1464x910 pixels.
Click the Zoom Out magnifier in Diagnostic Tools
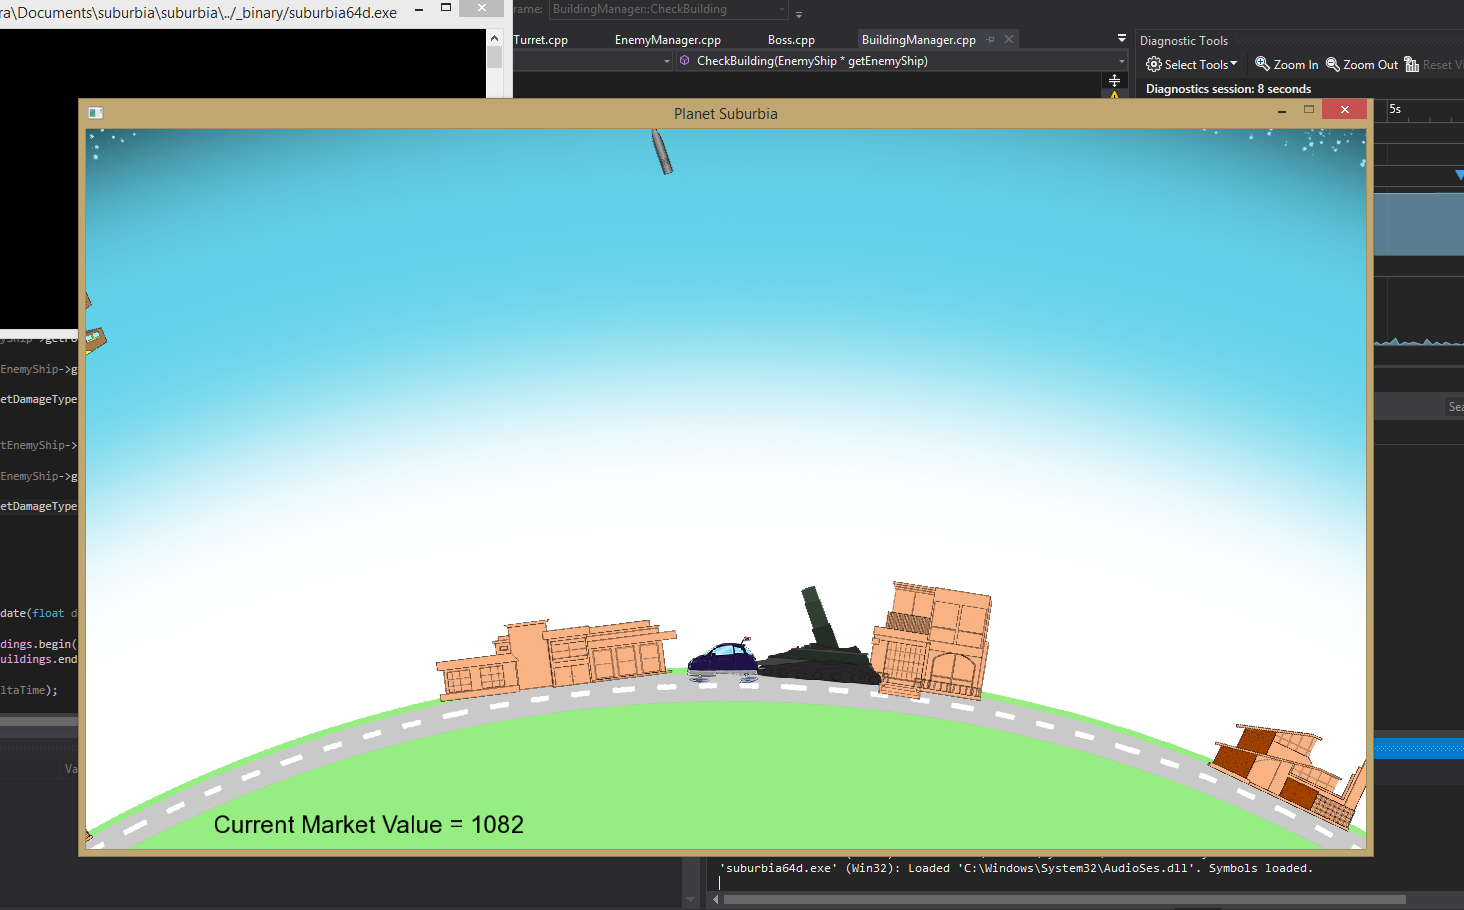click(x=1332, y=64)
